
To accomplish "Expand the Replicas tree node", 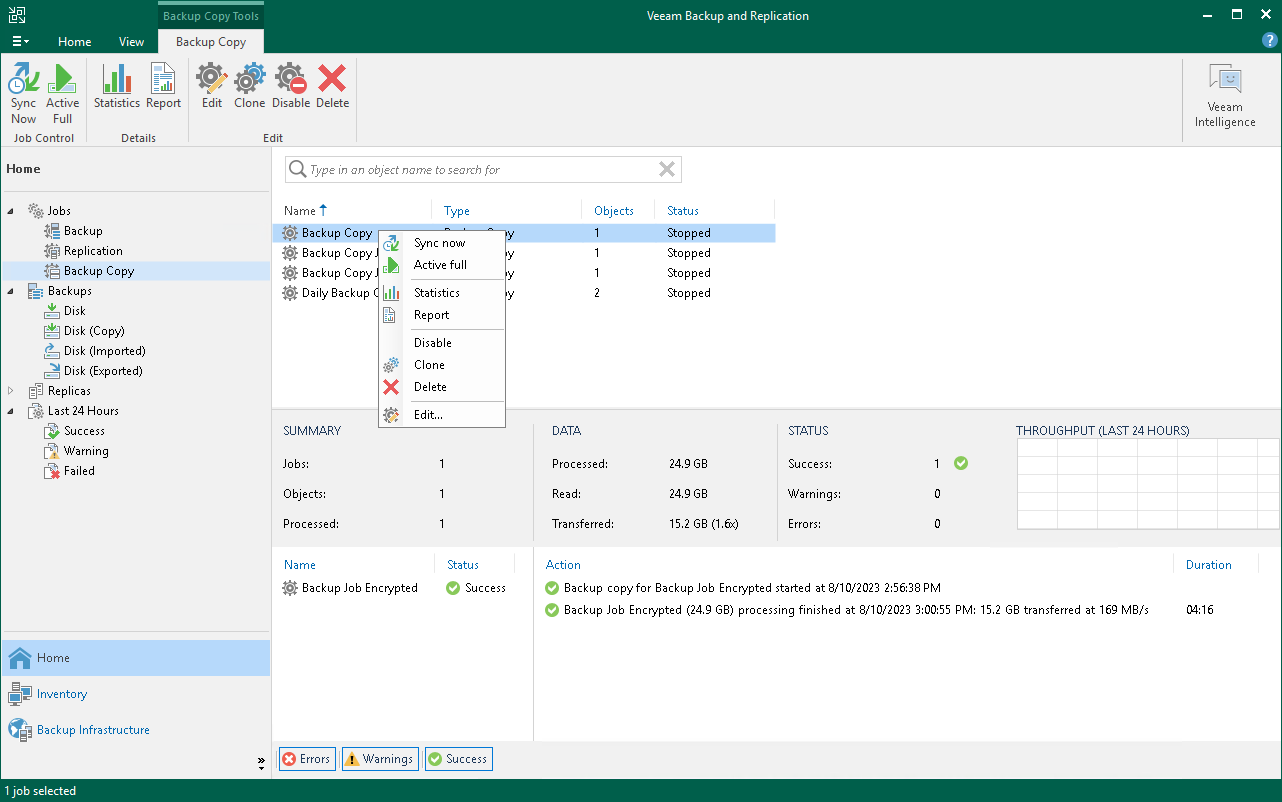I will [12, 391].
